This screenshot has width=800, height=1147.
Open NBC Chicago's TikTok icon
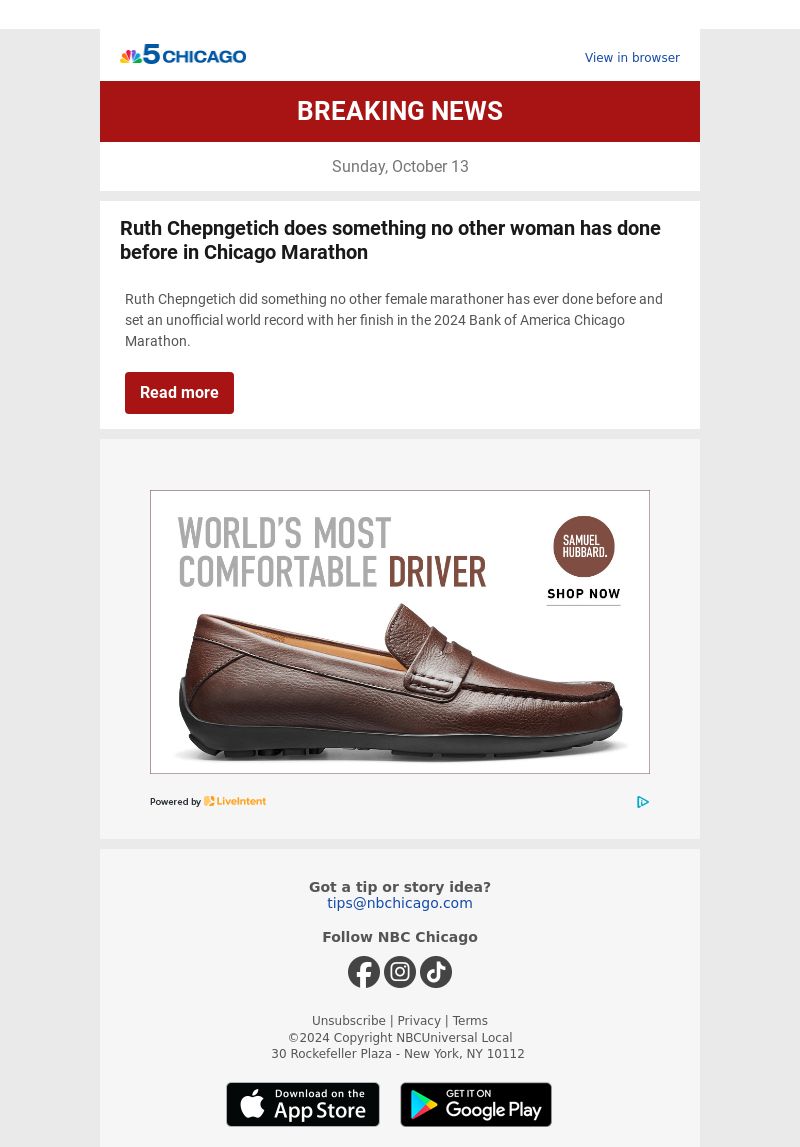coord(436,972)
